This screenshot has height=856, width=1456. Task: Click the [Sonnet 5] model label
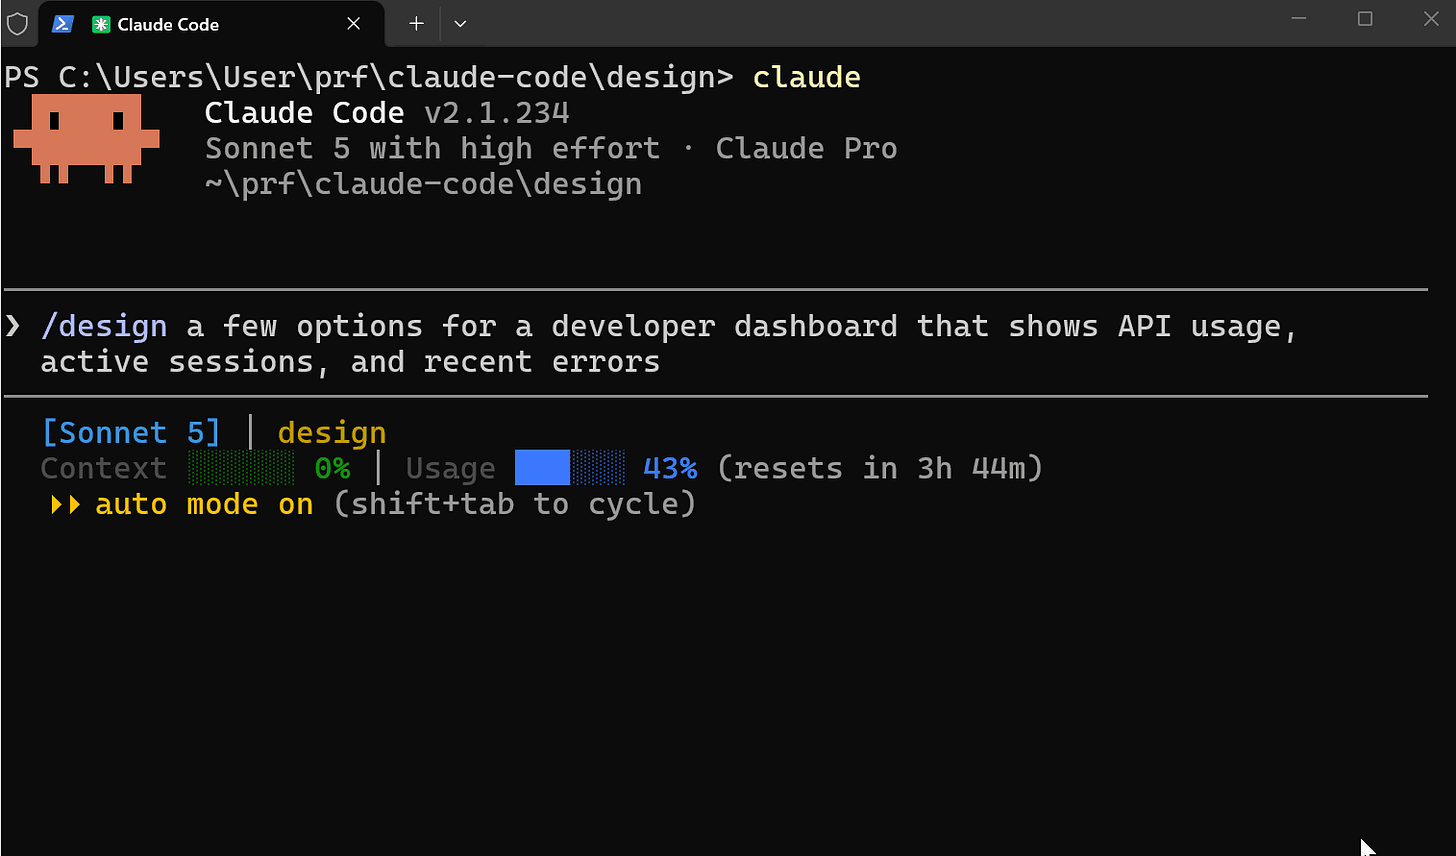(x=131, y=433)
